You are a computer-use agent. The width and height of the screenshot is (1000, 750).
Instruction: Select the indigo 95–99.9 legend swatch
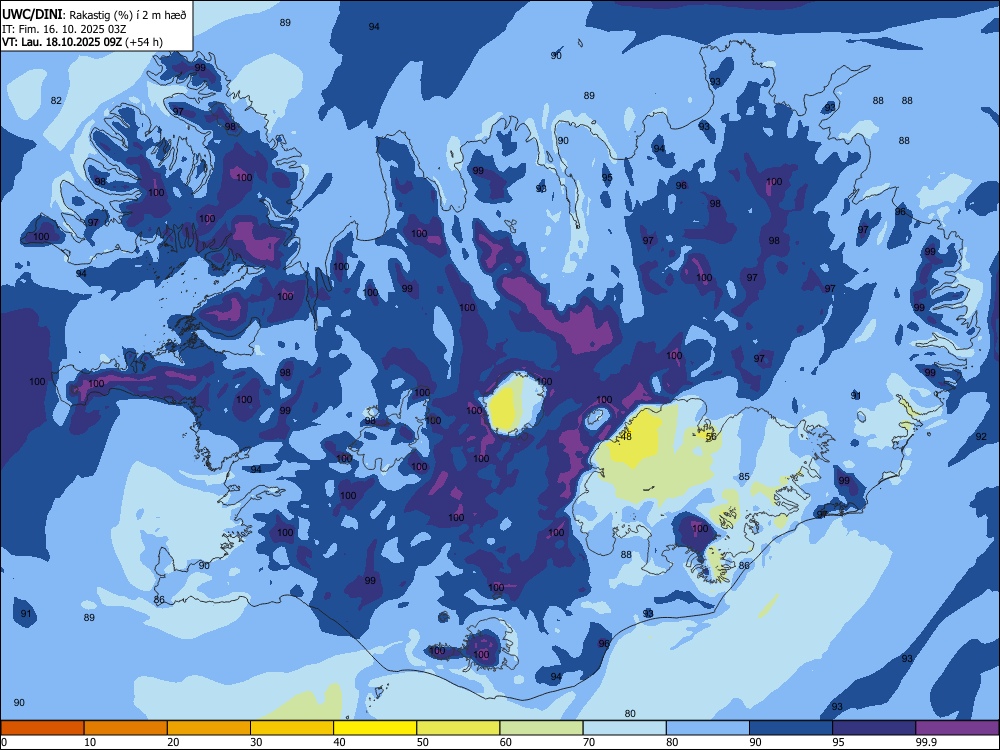874,728
